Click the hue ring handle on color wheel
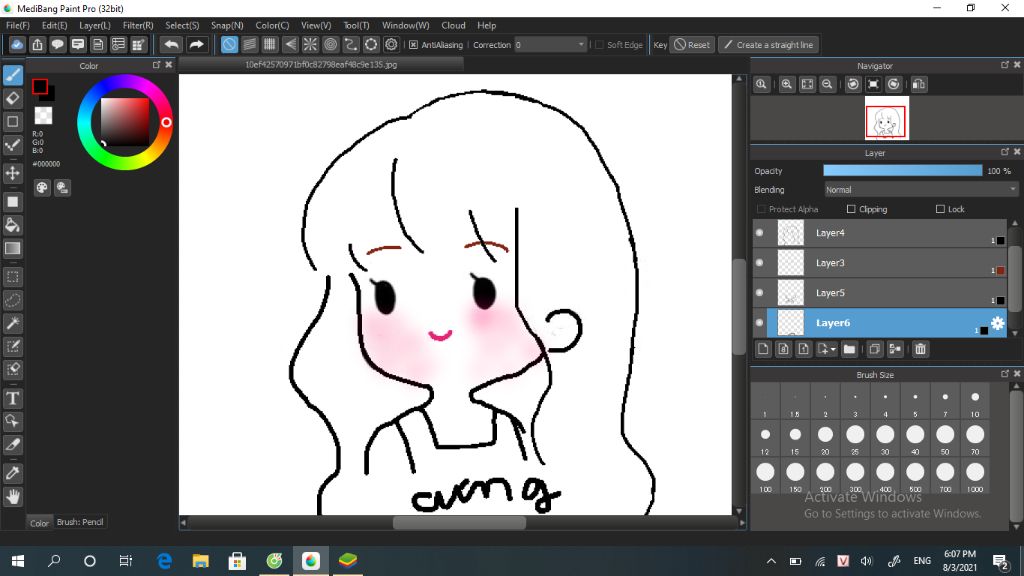 [166, 122]
